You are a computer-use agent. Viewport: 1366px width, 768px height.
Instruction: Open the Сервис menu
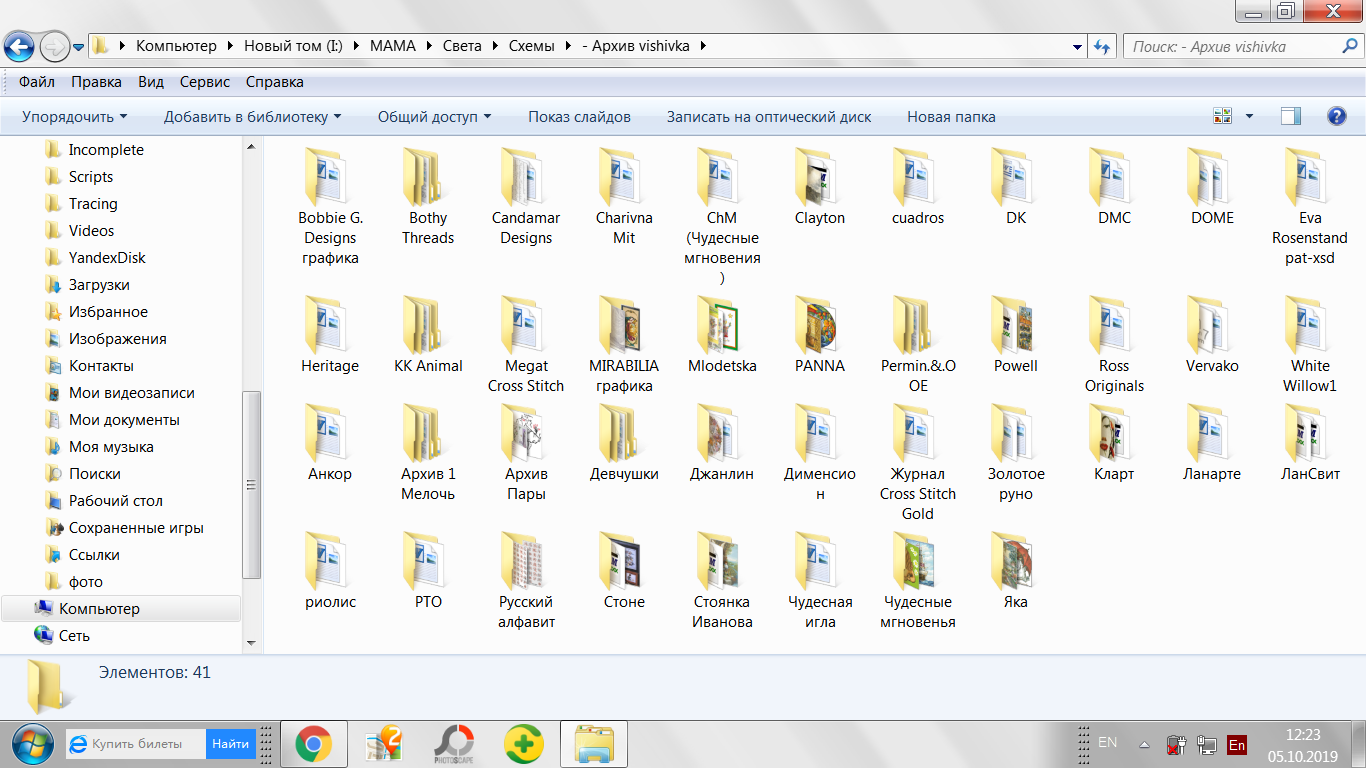[x=205, y=82]
